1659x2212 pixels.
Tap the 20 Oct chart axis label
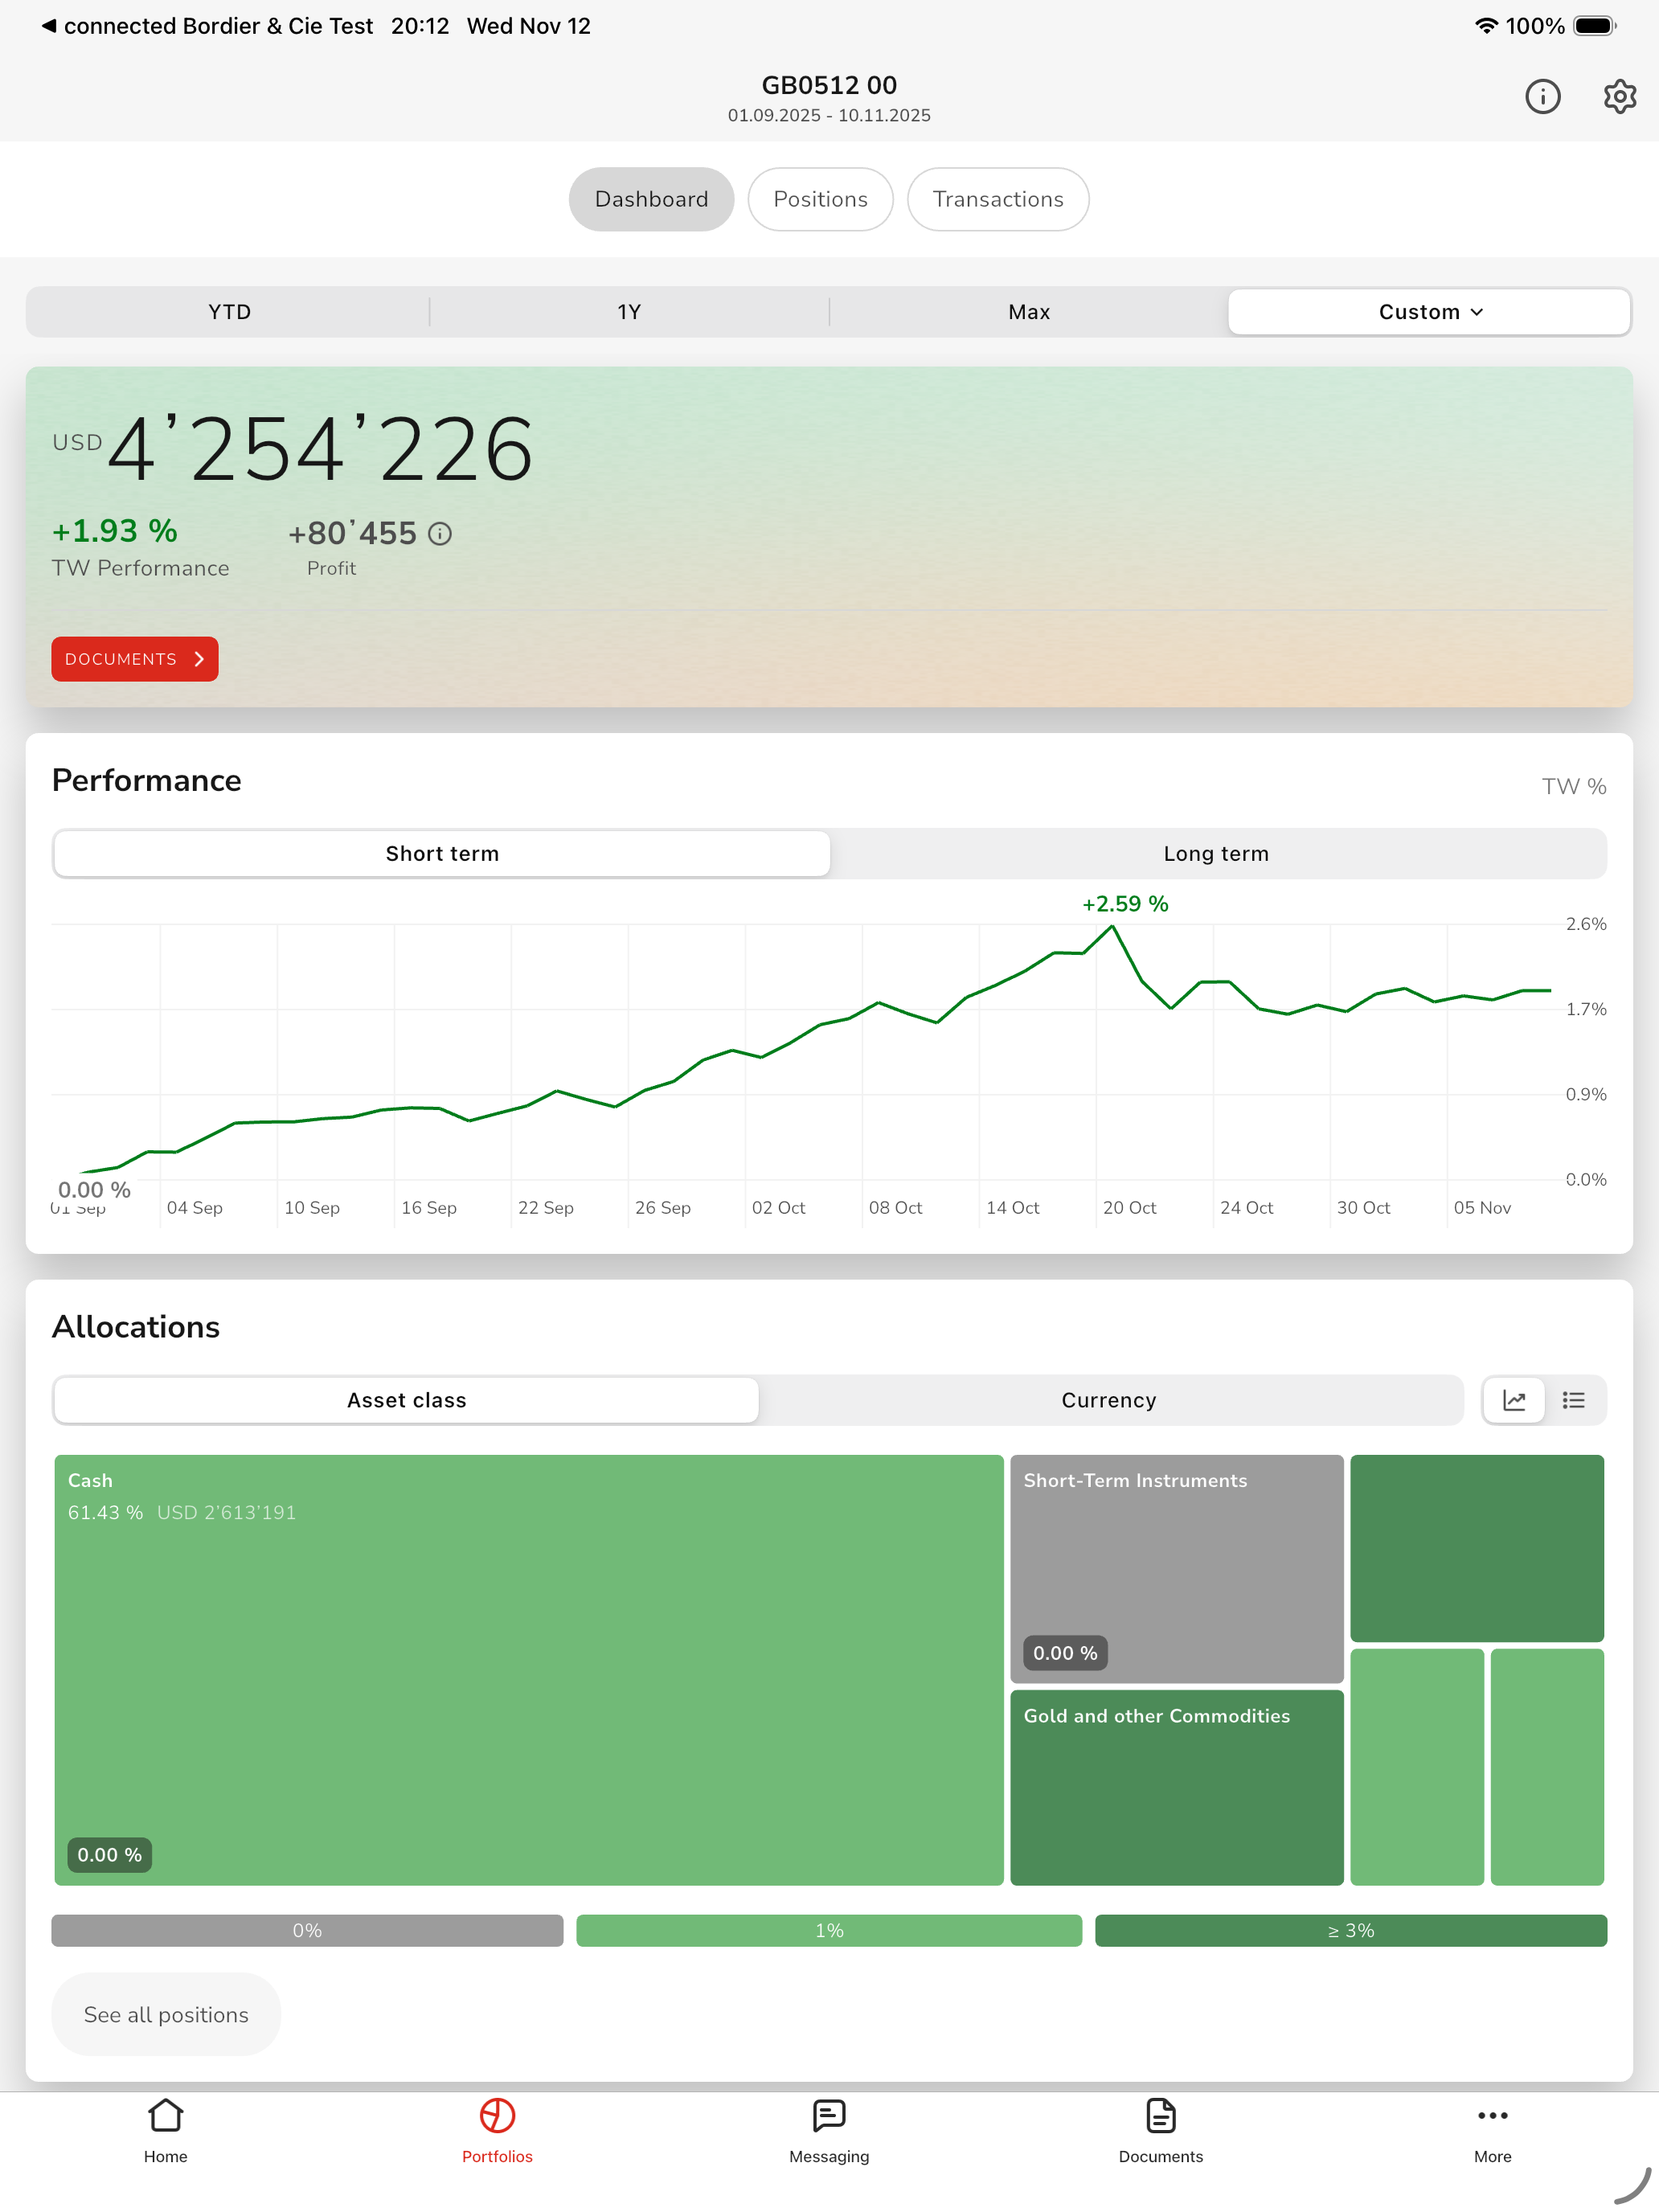coord(1129,1208)
